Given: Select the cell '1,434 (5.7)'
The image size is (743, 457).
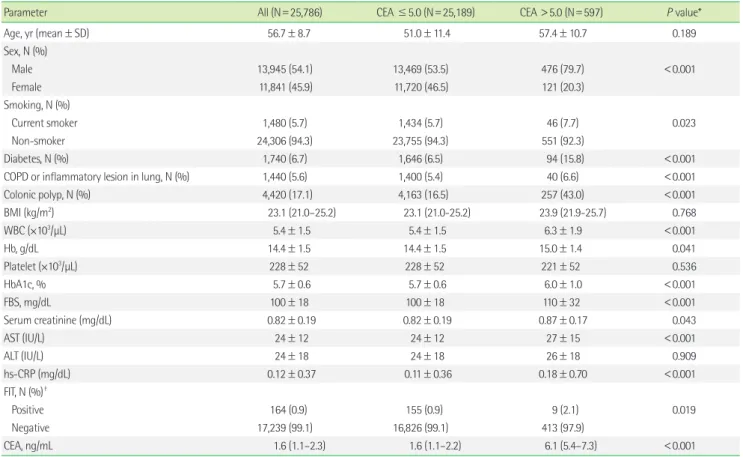Looking at the screenshot, I should click(420, 123).
